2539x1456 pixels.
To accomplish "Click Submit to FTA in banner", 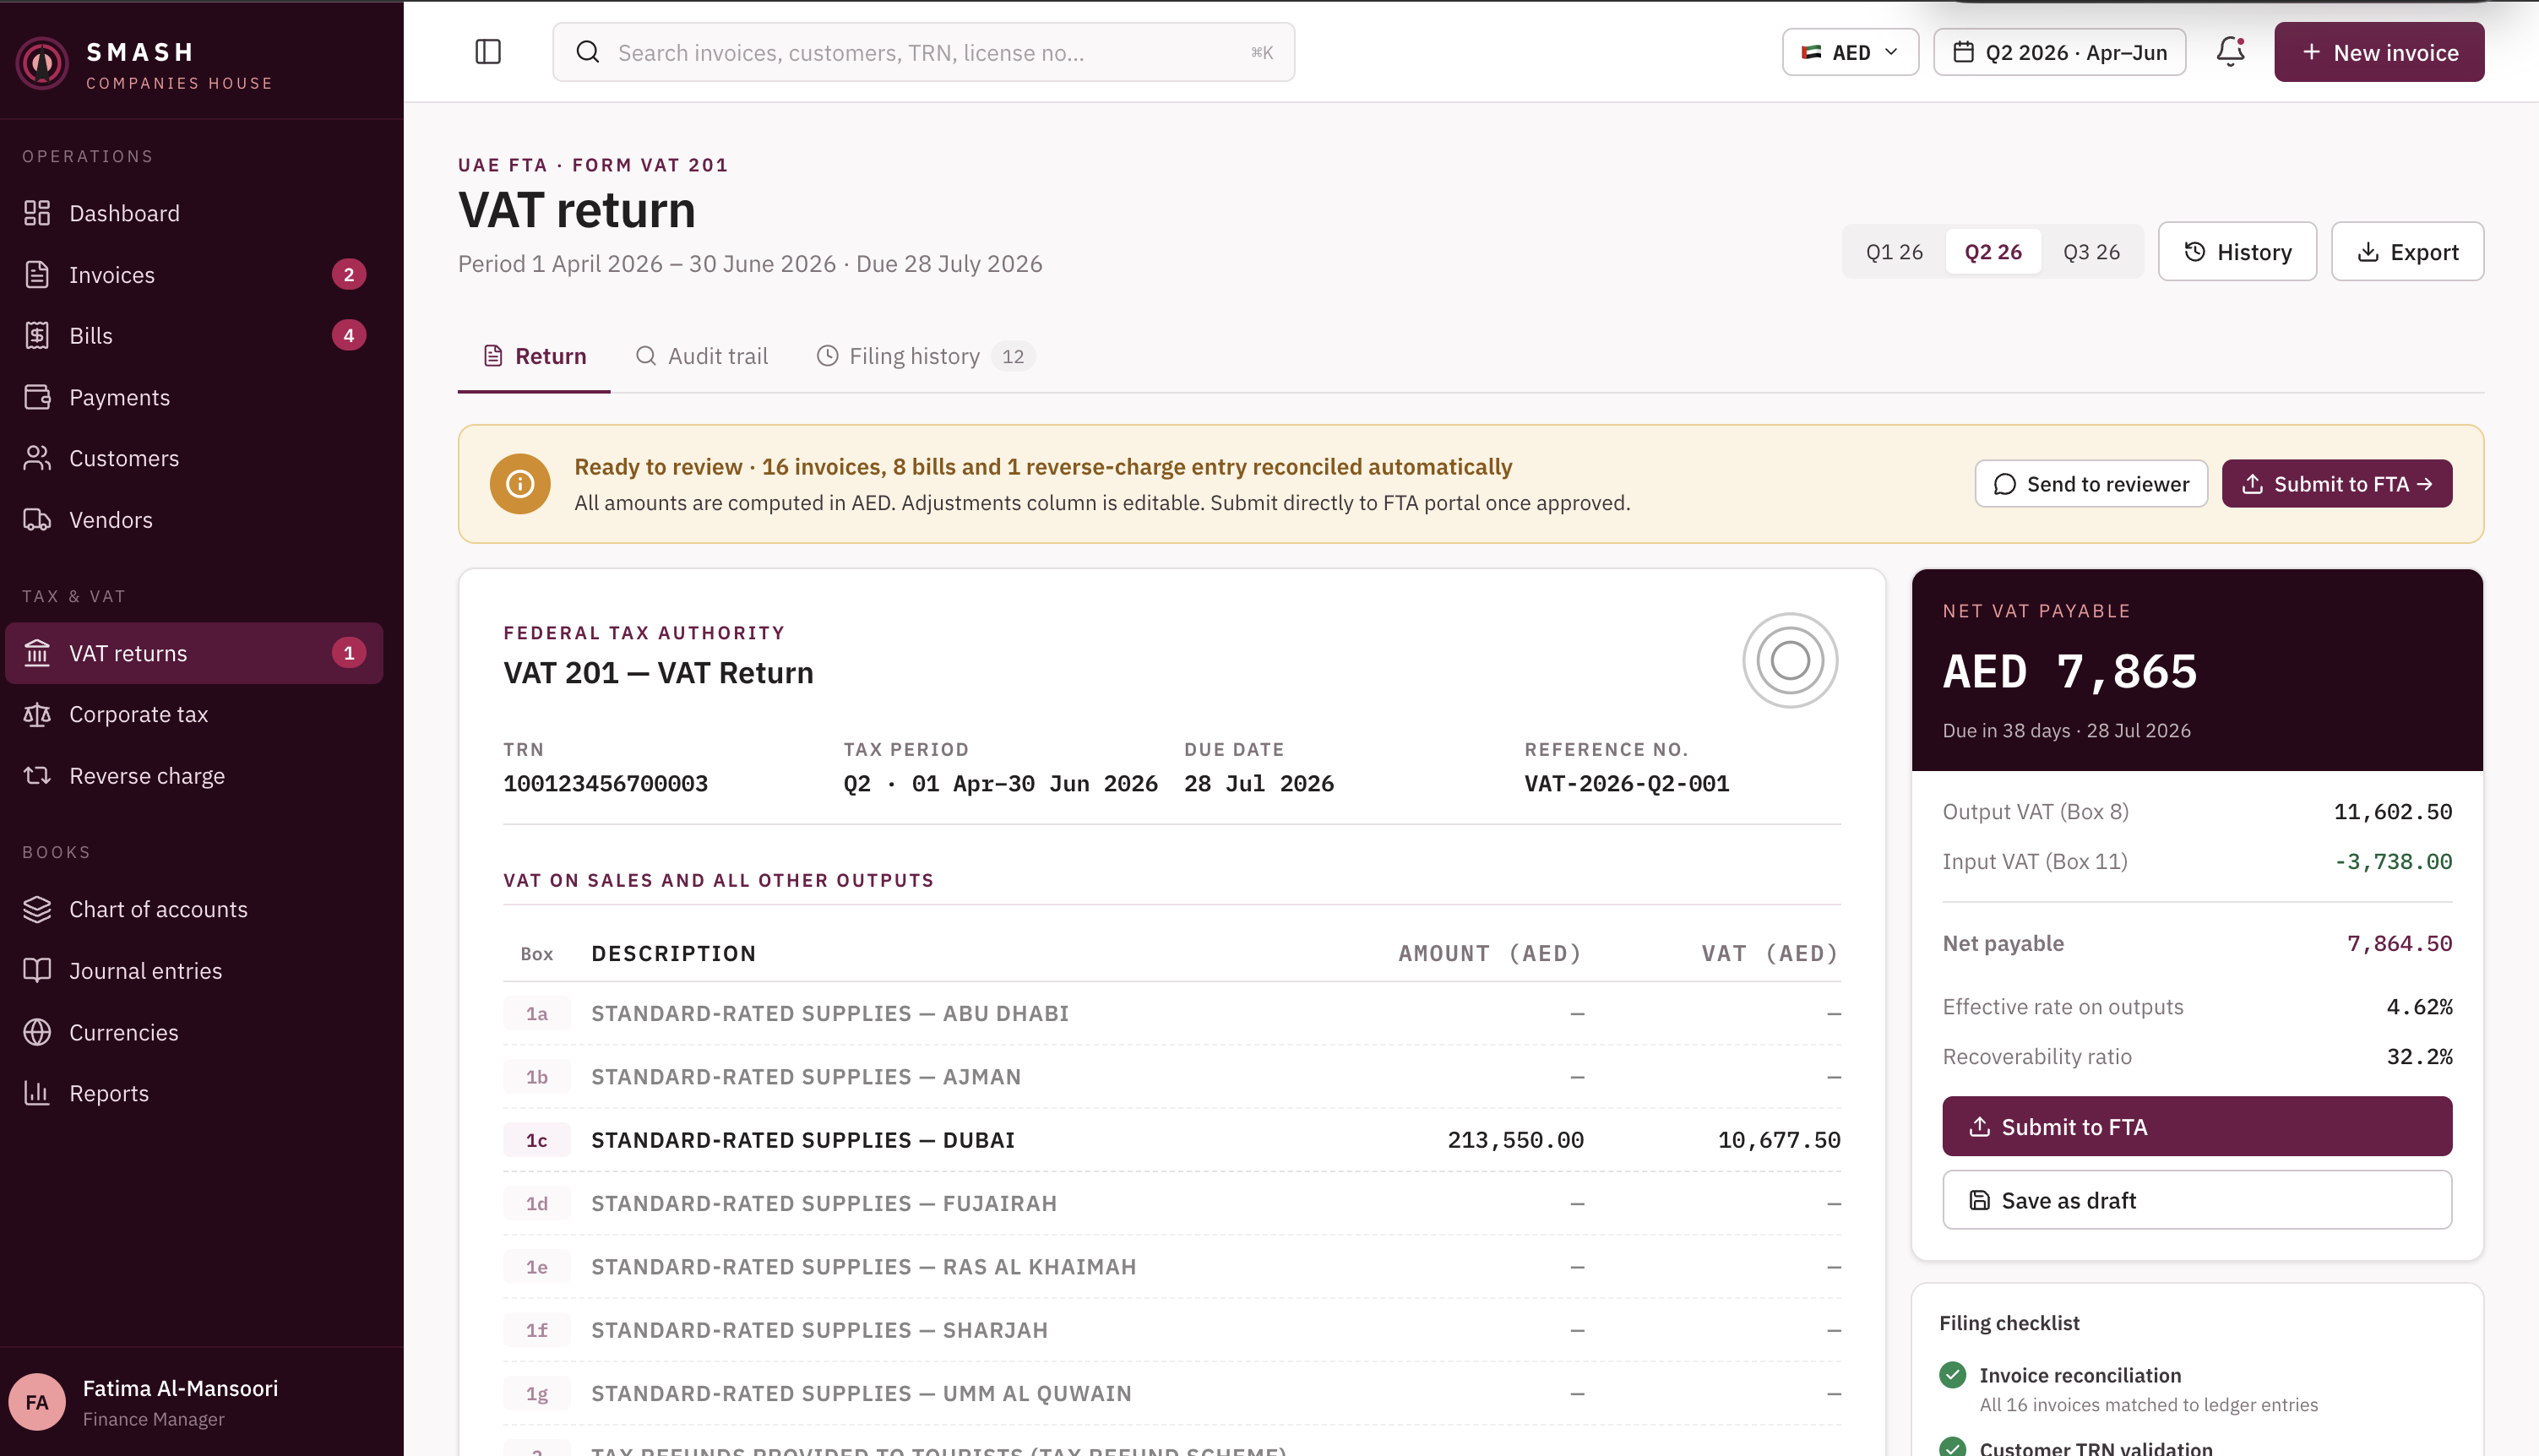I will point(2337,484).
